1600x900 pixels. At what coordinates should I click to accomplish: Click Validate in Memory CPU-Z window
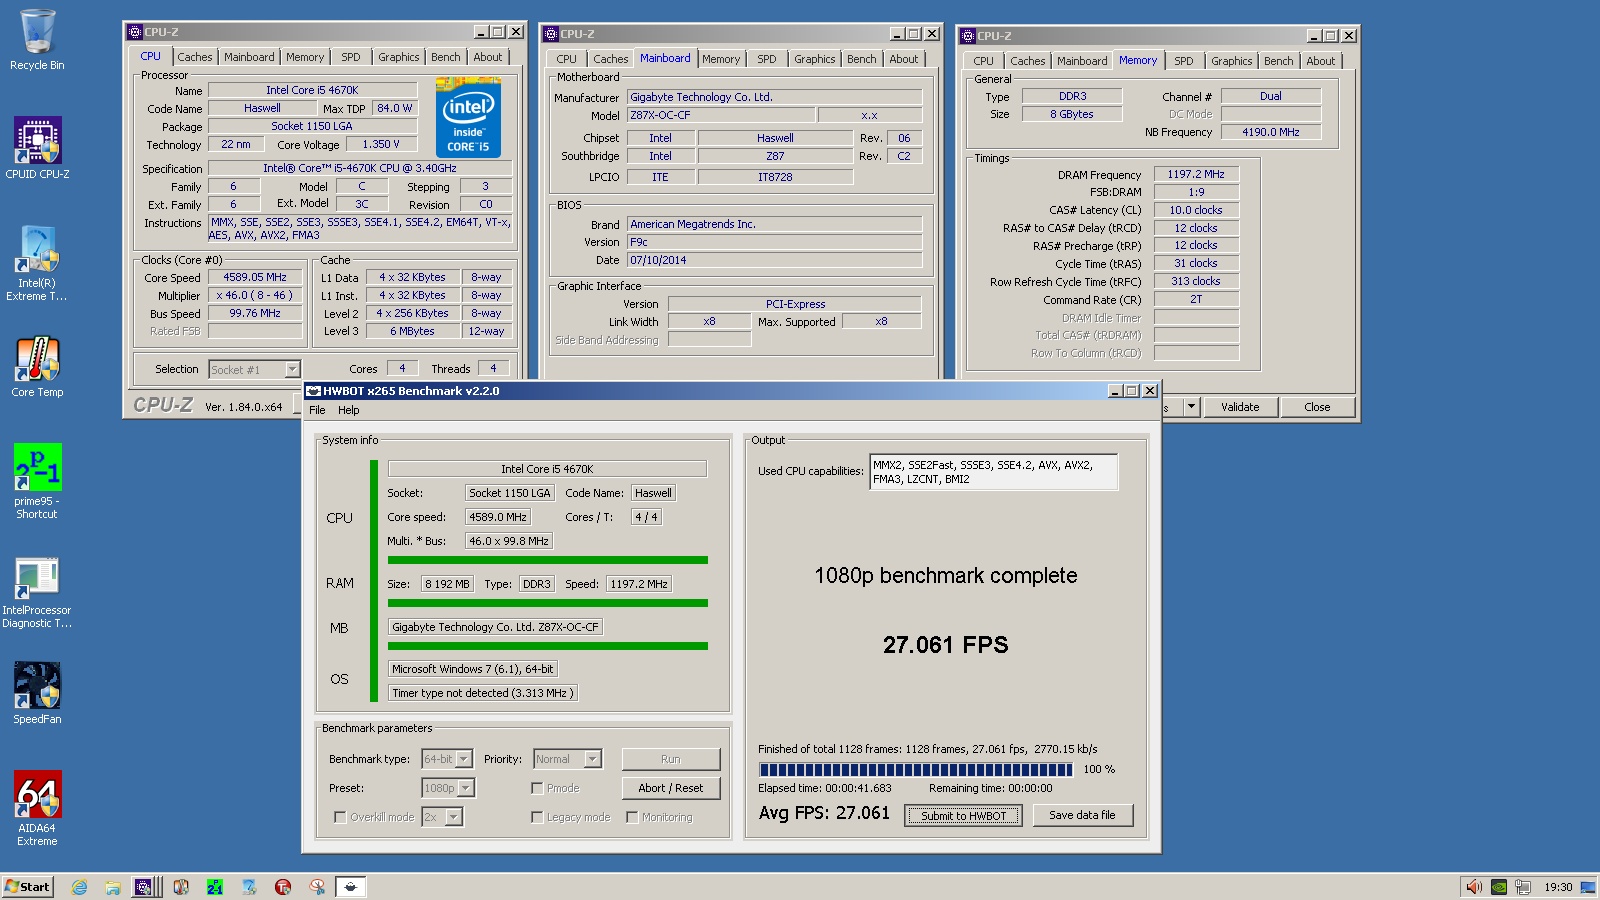(x=1240, y=407)
